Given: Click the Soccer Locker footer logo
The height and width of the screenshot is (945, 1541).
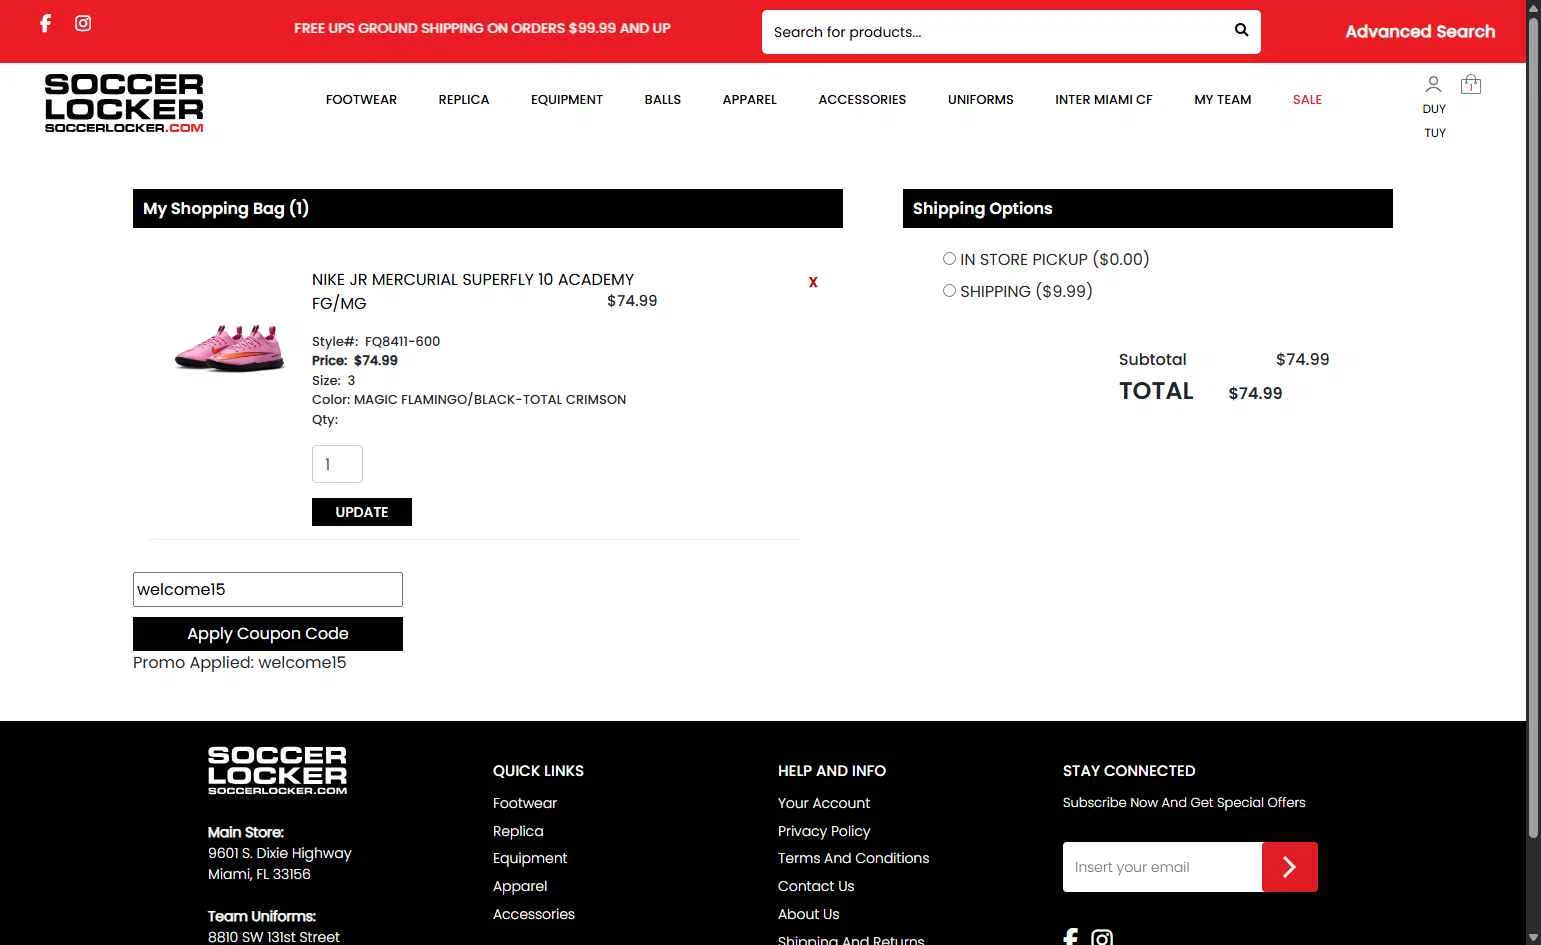Looking at the screenshot, I should 277,770.
